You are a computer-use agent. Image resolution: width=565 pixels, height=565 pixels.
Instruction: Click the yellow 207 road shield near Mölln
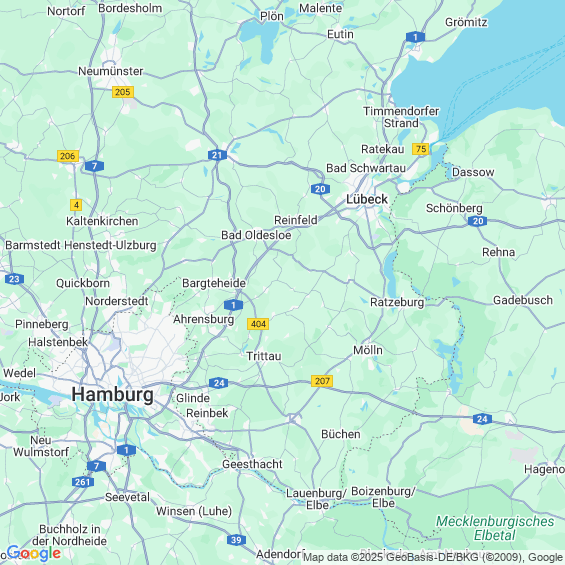(x=322, y=381)
